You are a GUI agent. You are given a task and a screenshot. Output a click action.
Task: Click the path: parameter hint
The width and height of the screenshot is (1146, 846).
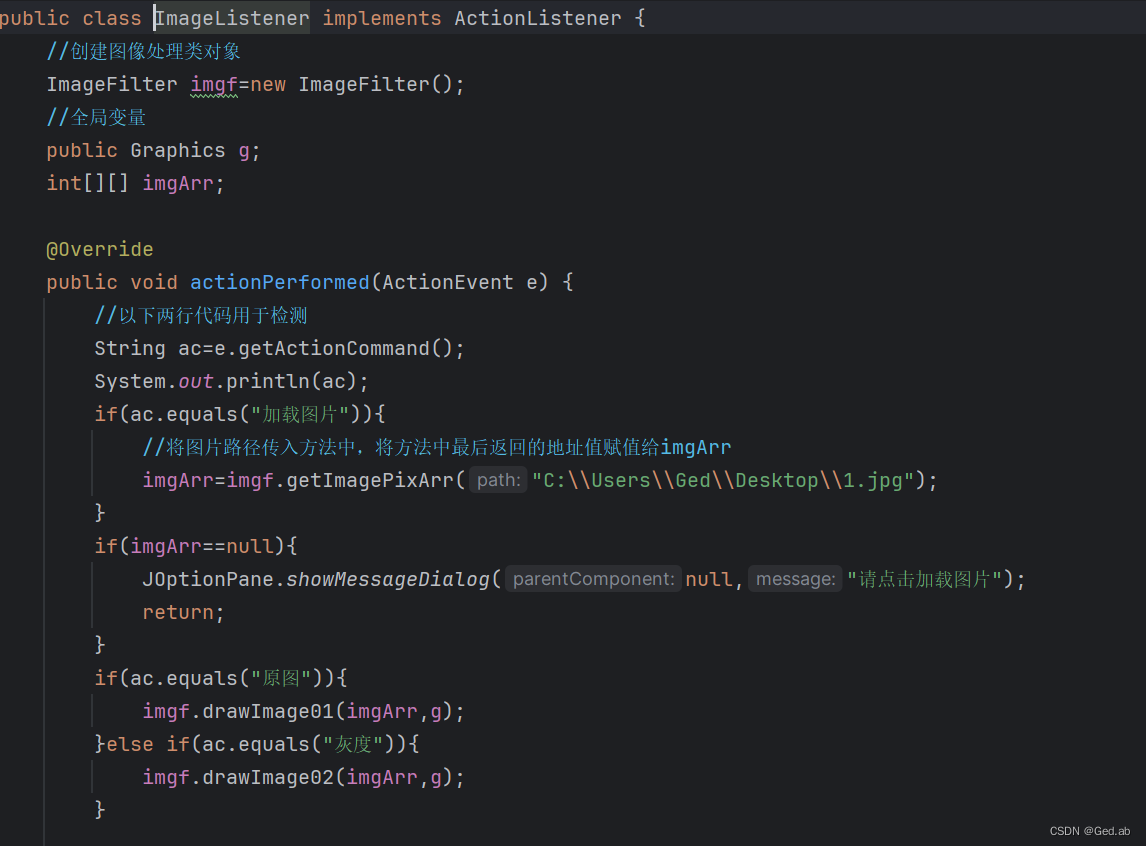click(x=498, y=480)
